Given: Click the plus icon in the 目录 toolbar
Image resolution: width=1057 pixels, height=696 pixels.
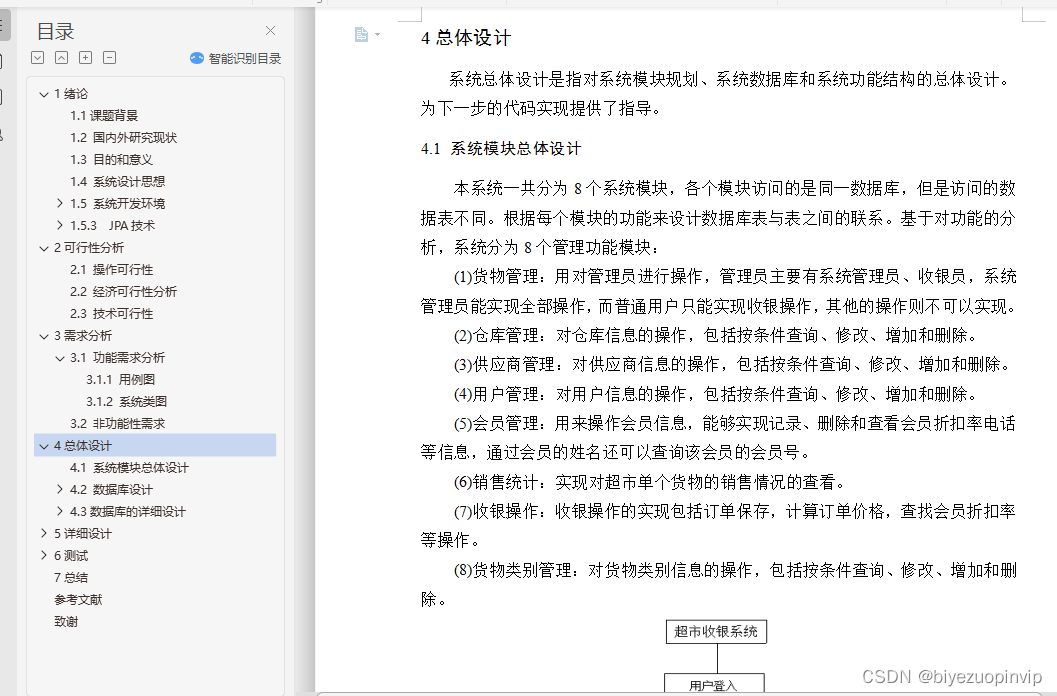Looking at the screenshot, I should pos(85,57).
